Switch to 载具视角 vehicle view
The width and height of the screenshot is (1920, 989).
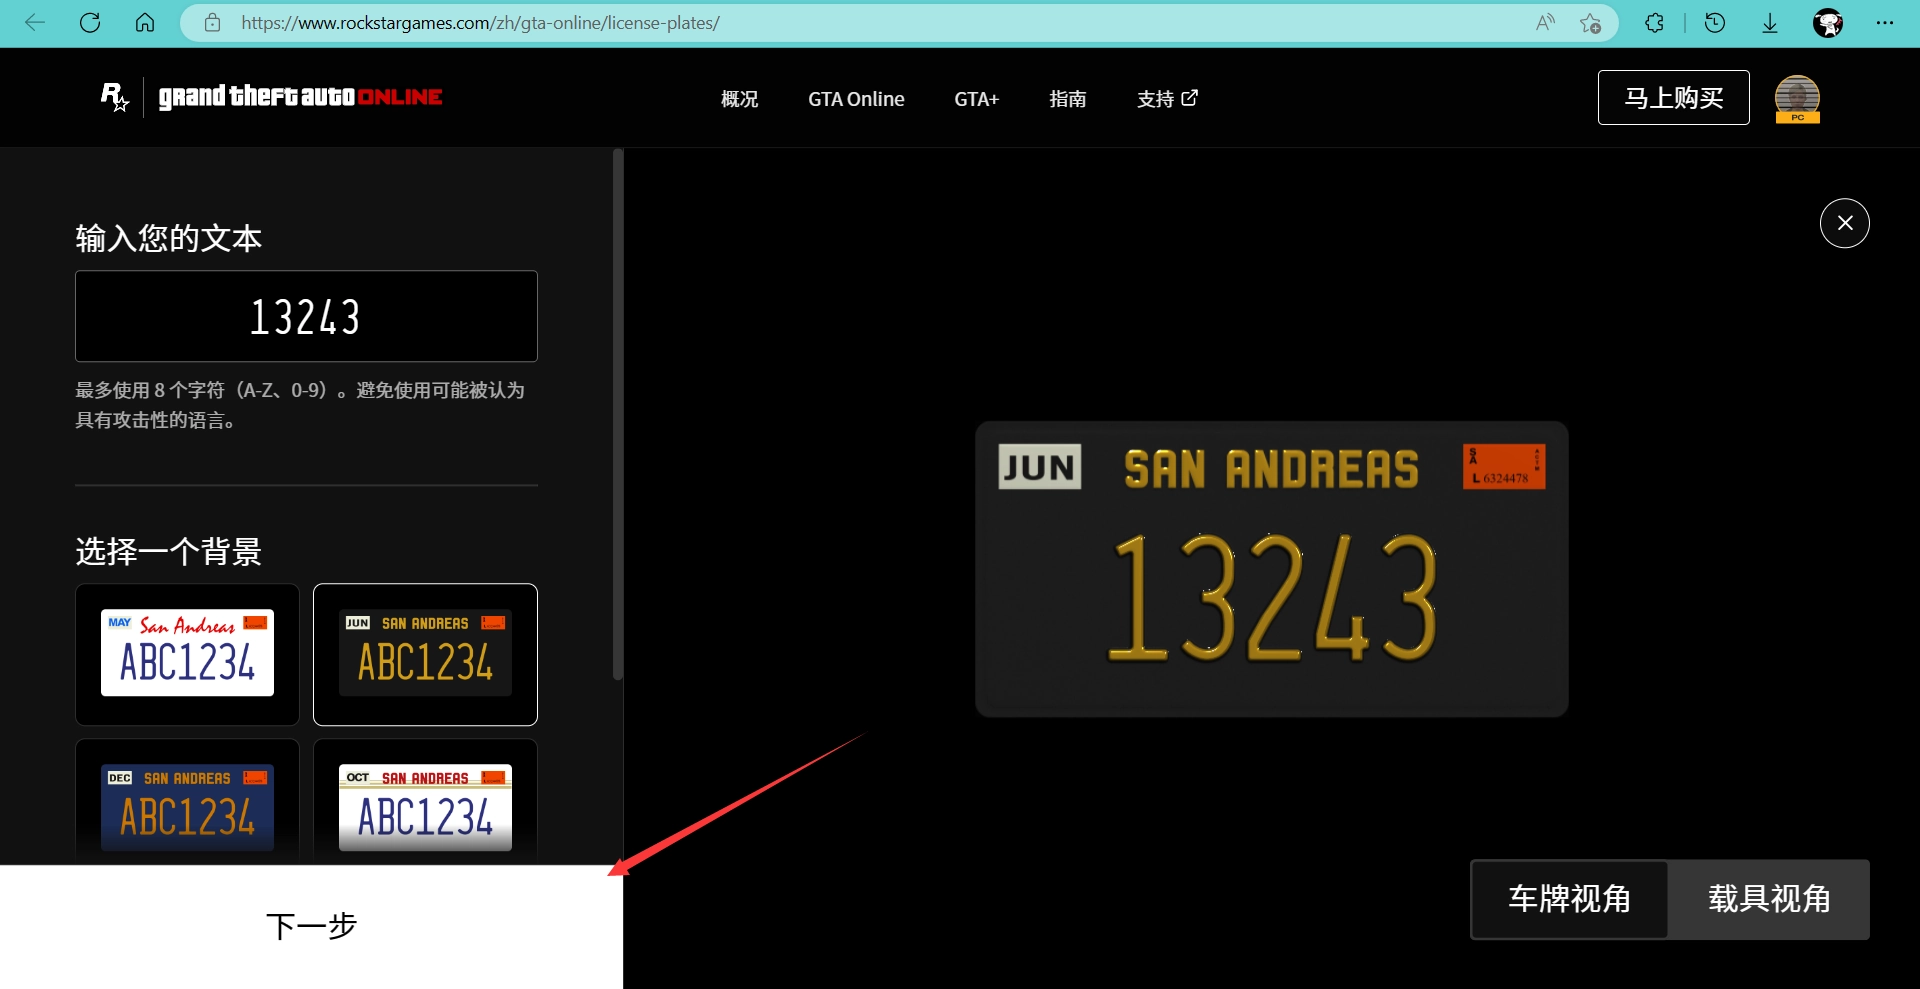[1768, 899]
